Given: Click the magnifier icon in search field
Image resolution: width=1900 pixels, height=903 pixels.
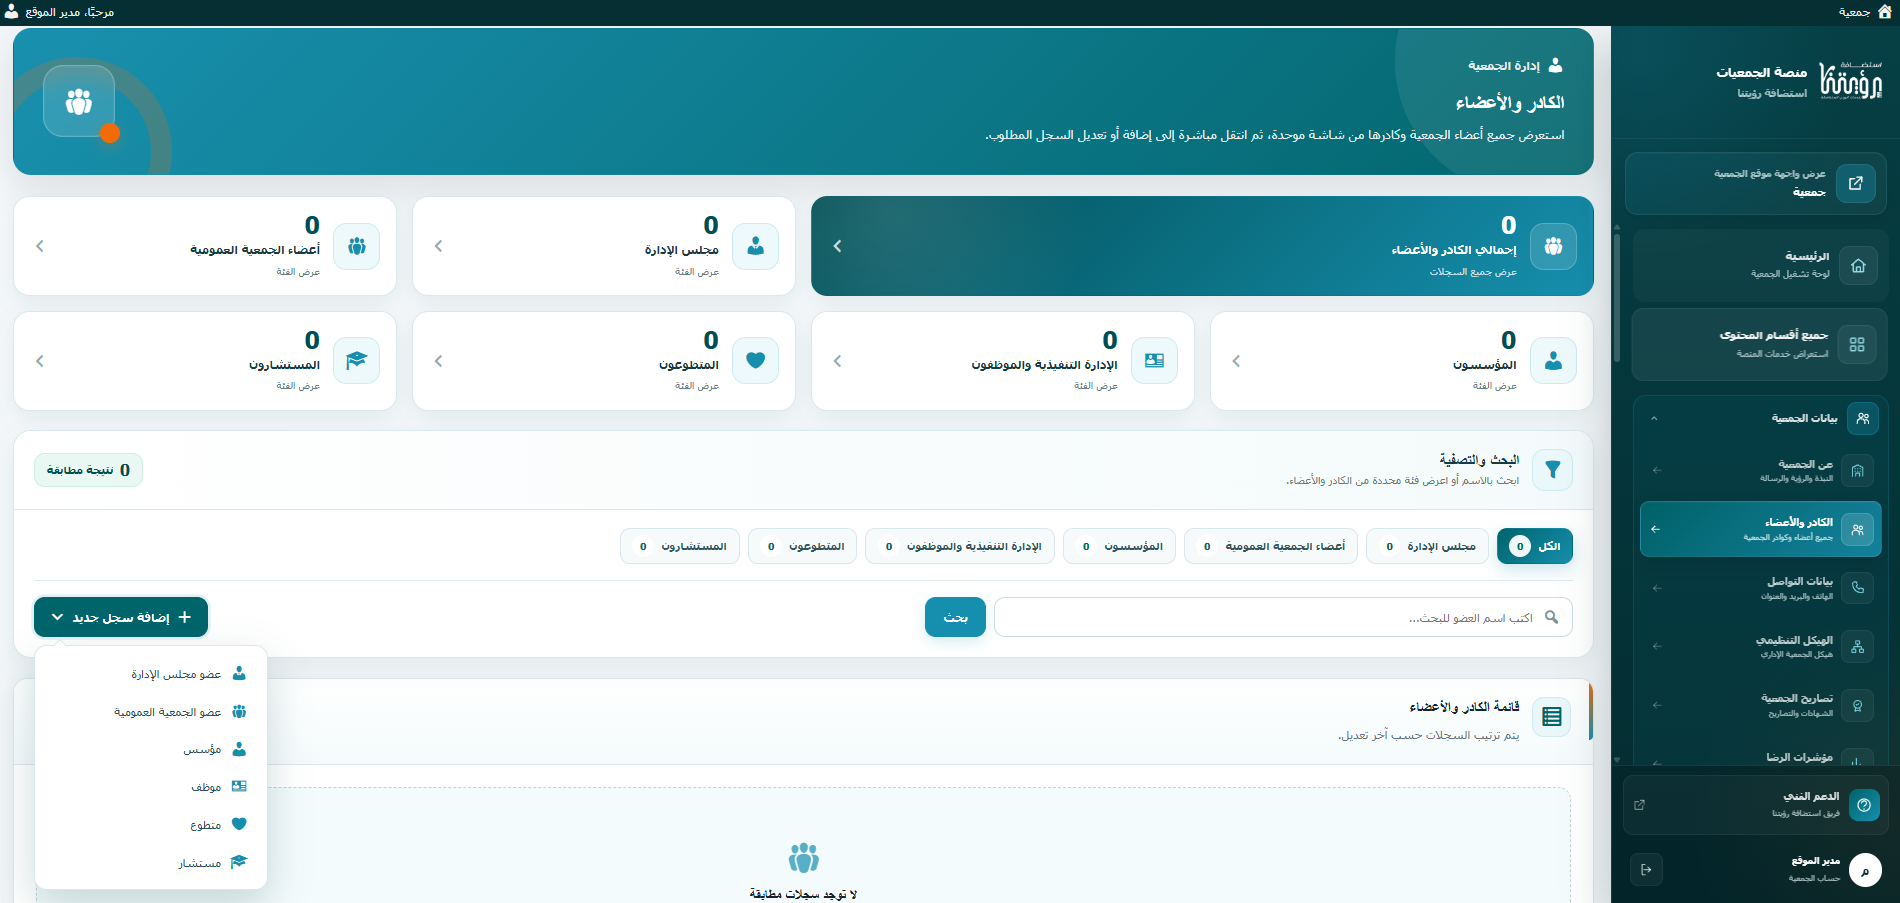Looking at the screenshot, I should tap(1552, 617).
